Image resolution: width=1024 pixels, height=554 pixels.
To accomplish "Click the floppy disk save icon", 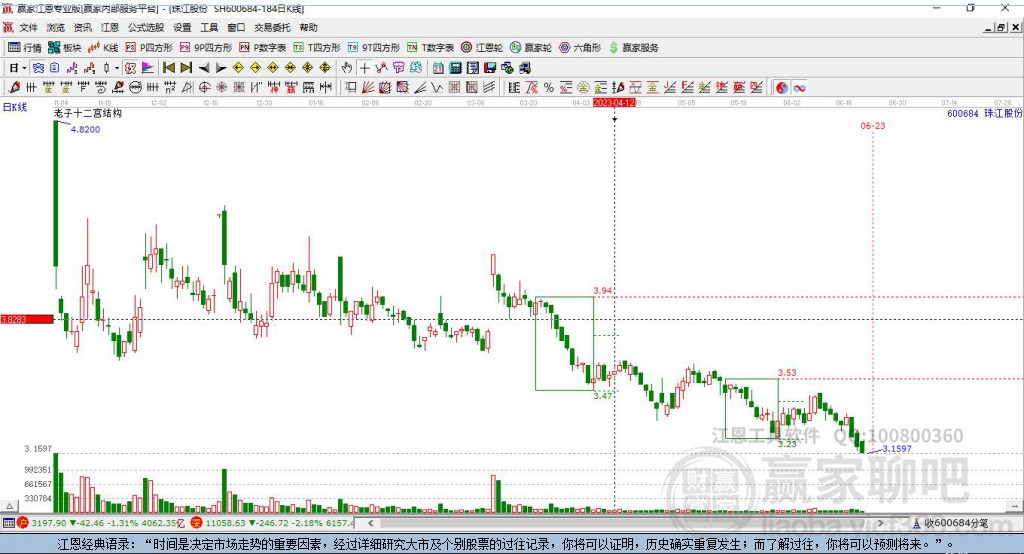I will point(490,68).
